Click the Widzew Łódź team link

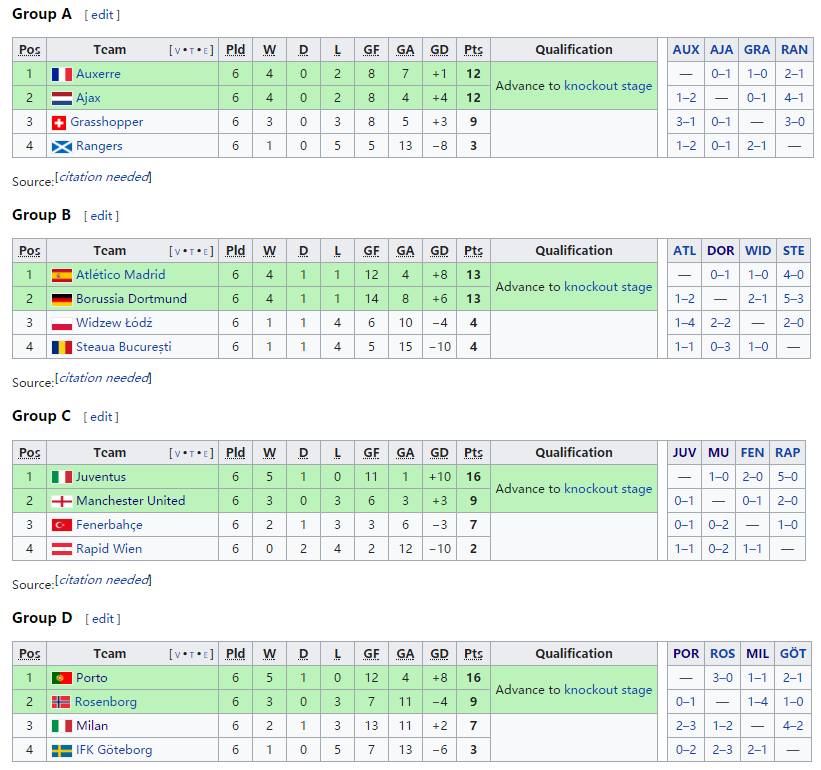[x=114, y=323]
